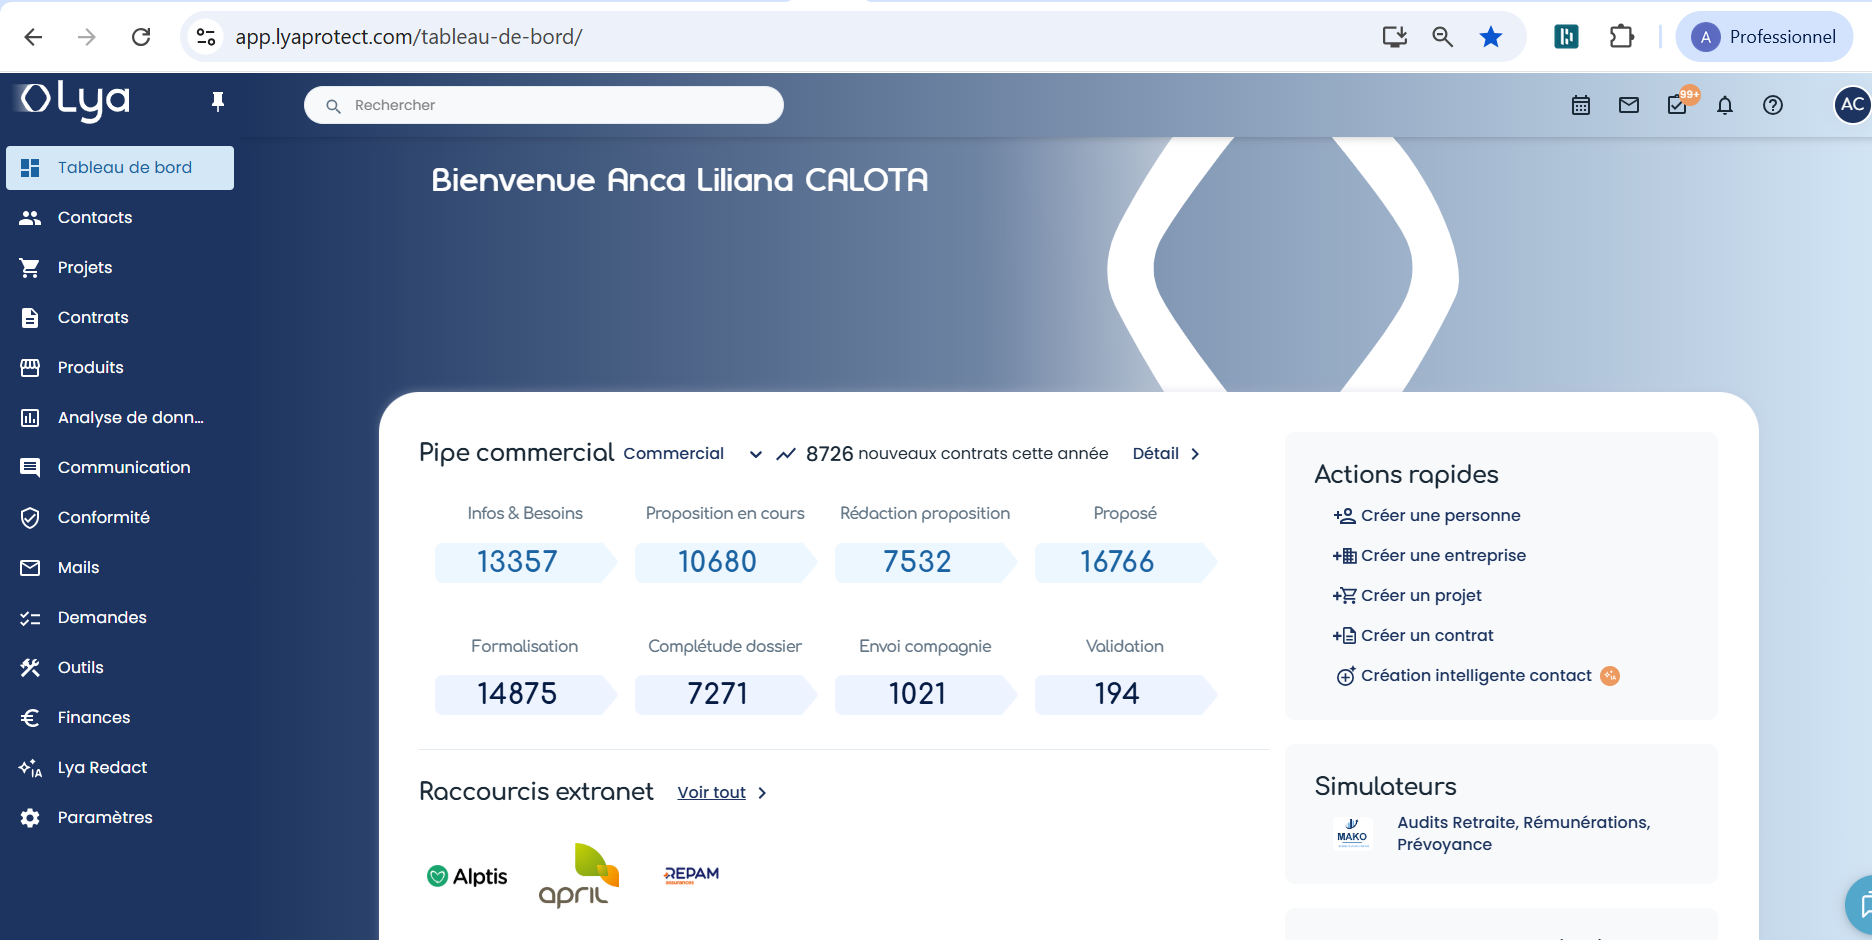Viewport: 1872px width, 940px height.
Task: Open the Alptis extranet shortcut logo
Action: [467, 876]
